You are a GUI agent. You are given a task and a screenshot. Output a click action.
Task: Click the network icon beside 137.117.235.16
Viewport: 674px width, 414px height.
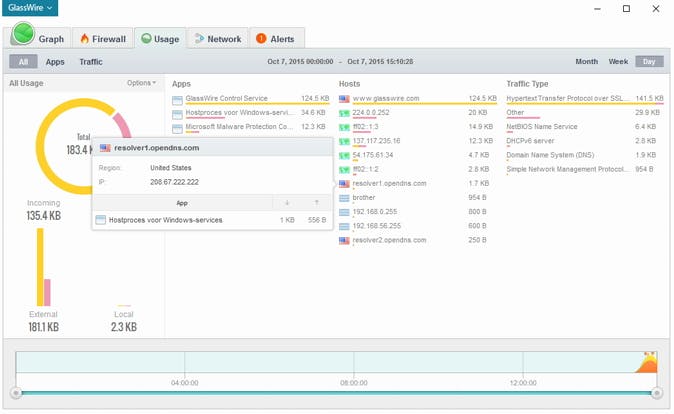344,141
